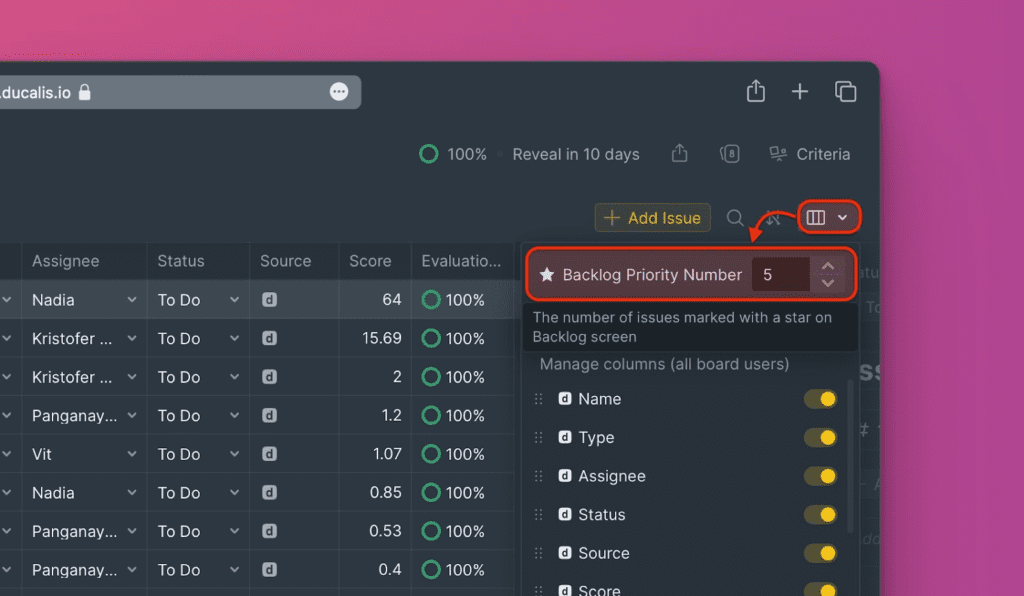Open the columns layout settings icon
The height and width of the screenshot is (596, 1024).
click(816, 217)
